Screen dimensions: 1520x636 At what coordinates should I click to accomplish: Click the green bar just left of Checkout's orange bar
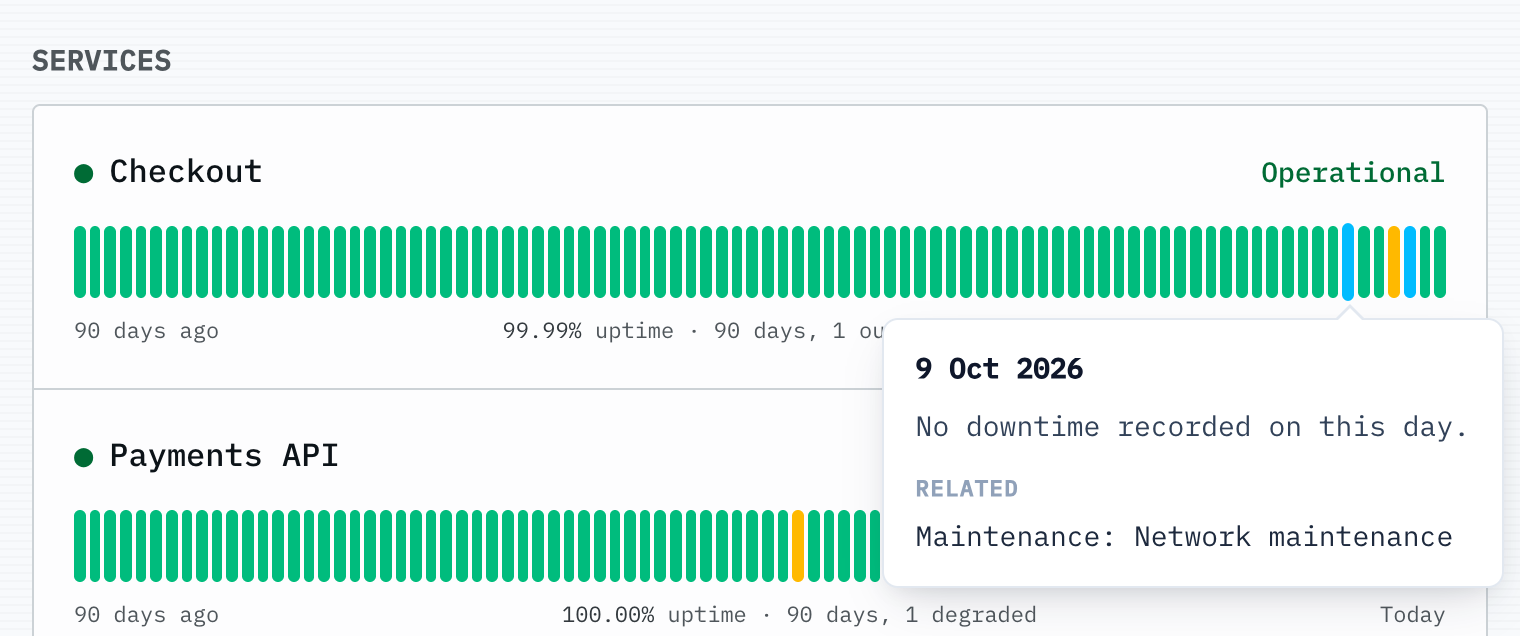(x=1379, y=262)
